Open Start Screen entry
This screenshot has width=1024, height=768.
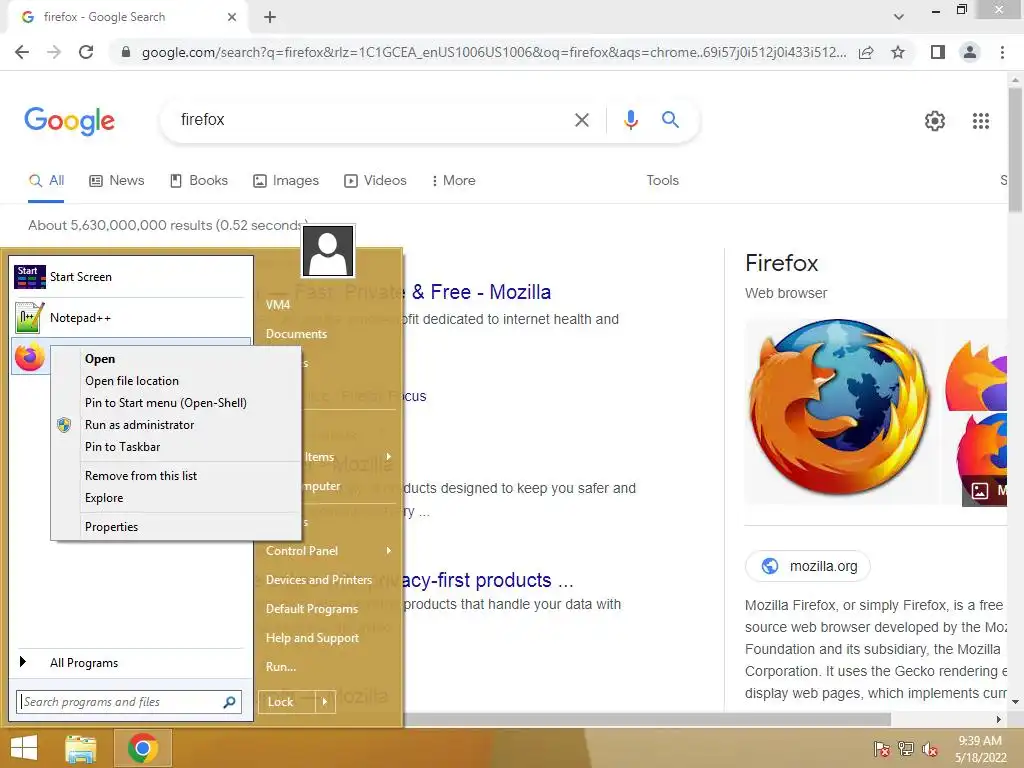click(x=131, y=277)
